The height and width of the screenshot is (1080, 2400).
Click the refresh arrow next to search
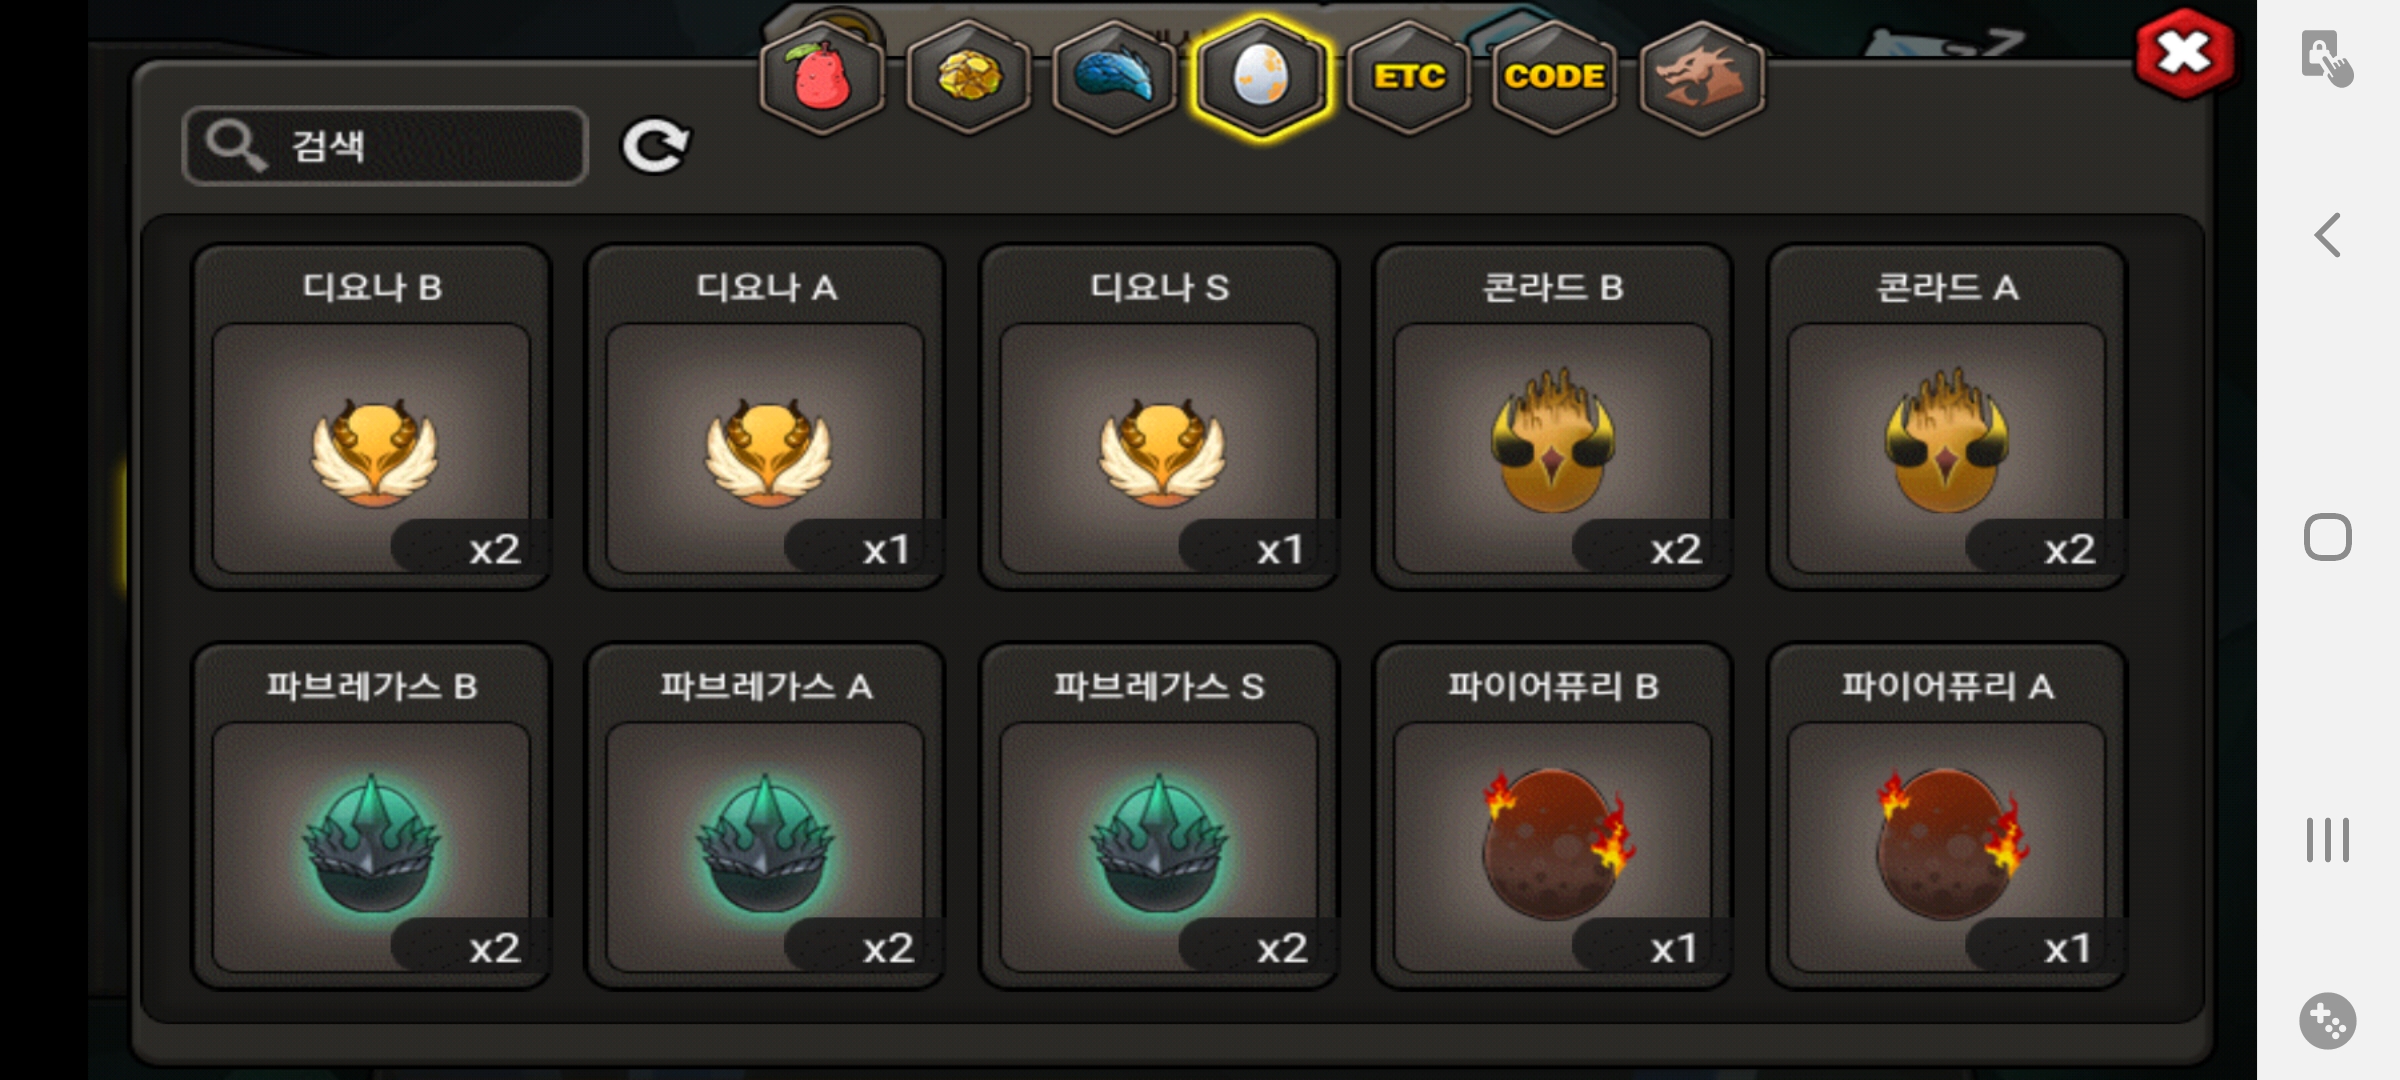pos(655,147)
